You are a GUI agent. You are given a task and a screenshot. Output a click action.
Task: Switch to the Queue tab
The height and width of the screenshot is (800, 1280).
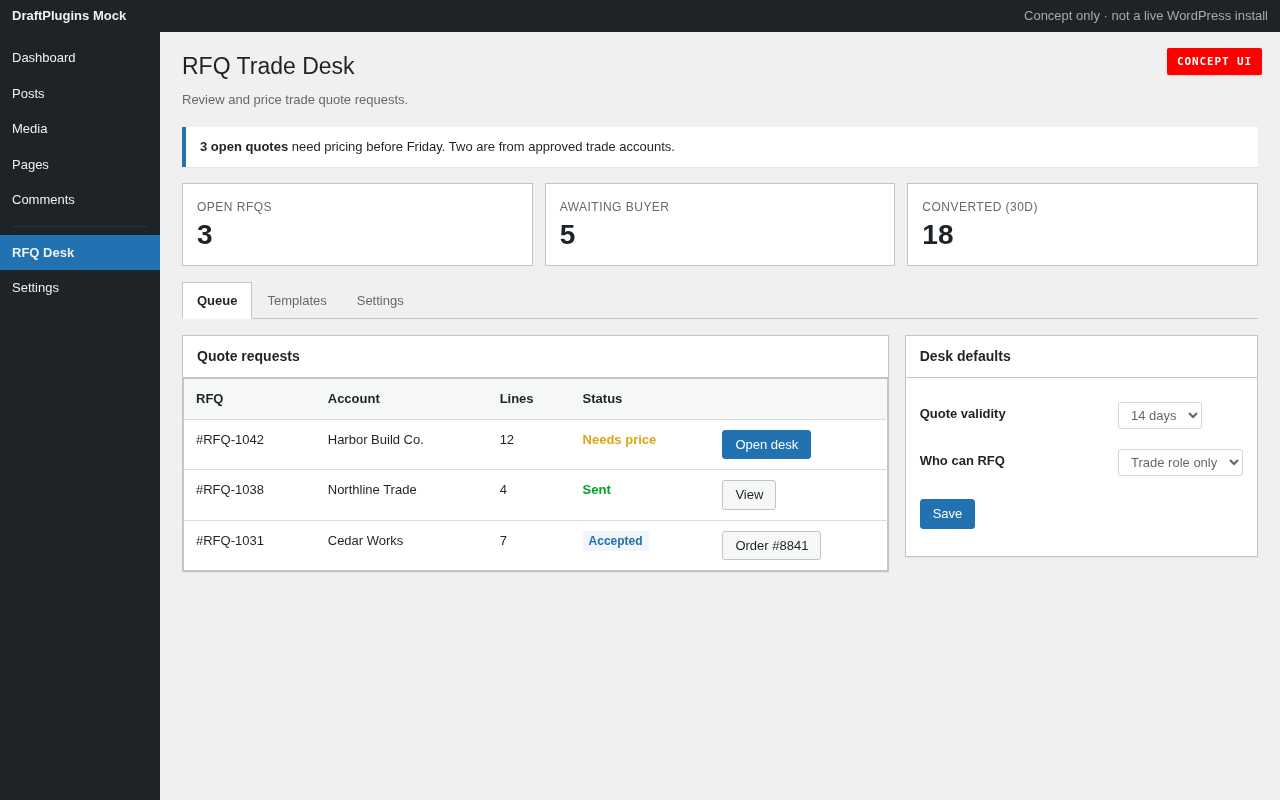(x=217, y=300)
